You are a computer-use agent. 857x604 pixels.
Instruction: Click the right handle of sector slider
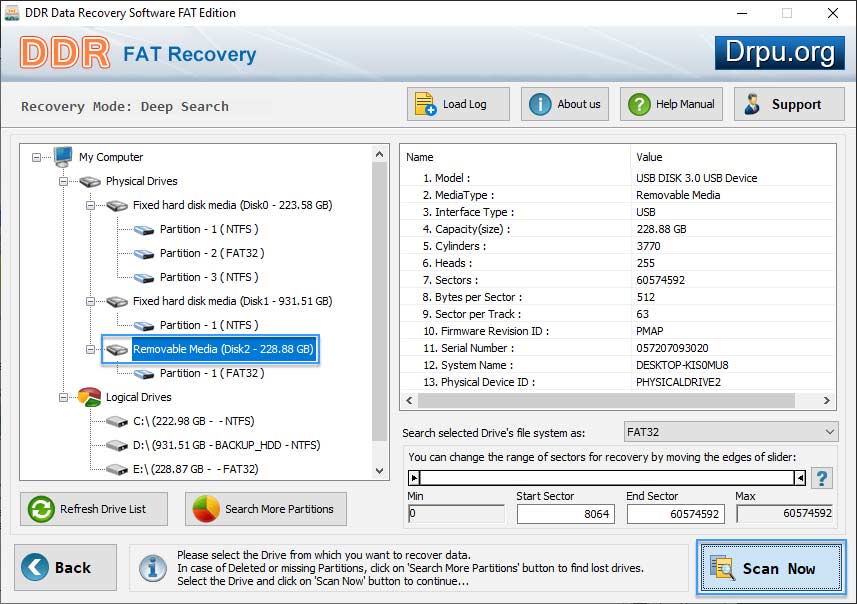[800, 478]
